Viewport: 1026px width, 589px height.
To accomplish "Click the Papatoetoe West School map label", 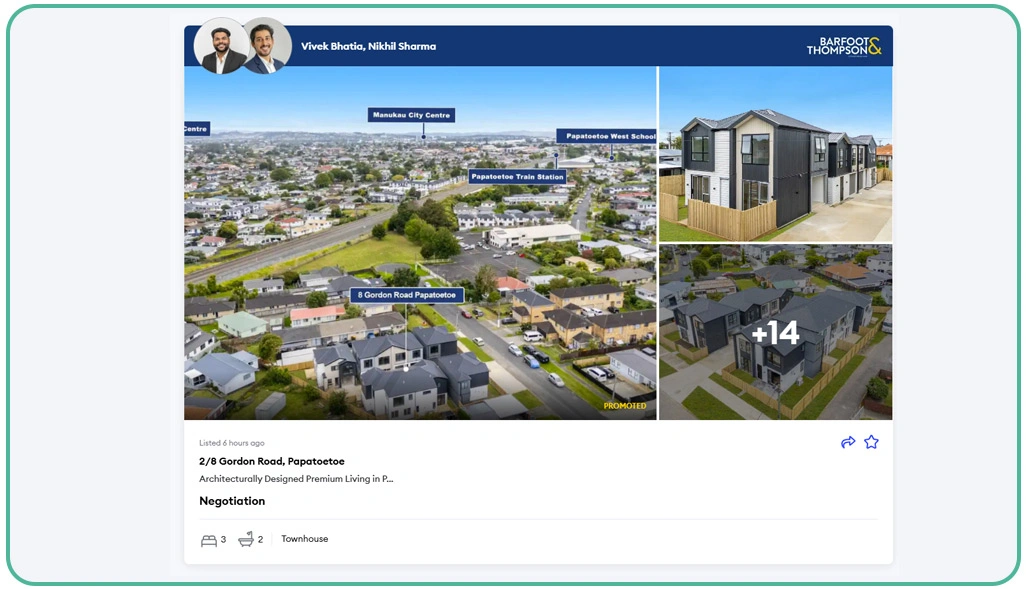I will [608, 136].
